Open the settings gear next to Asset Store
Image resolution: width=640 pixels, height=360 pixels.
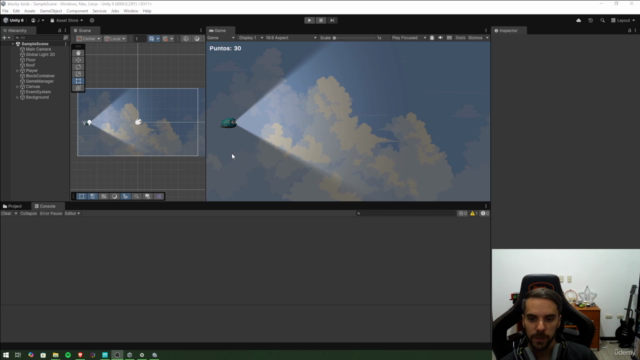coord(92,20)
